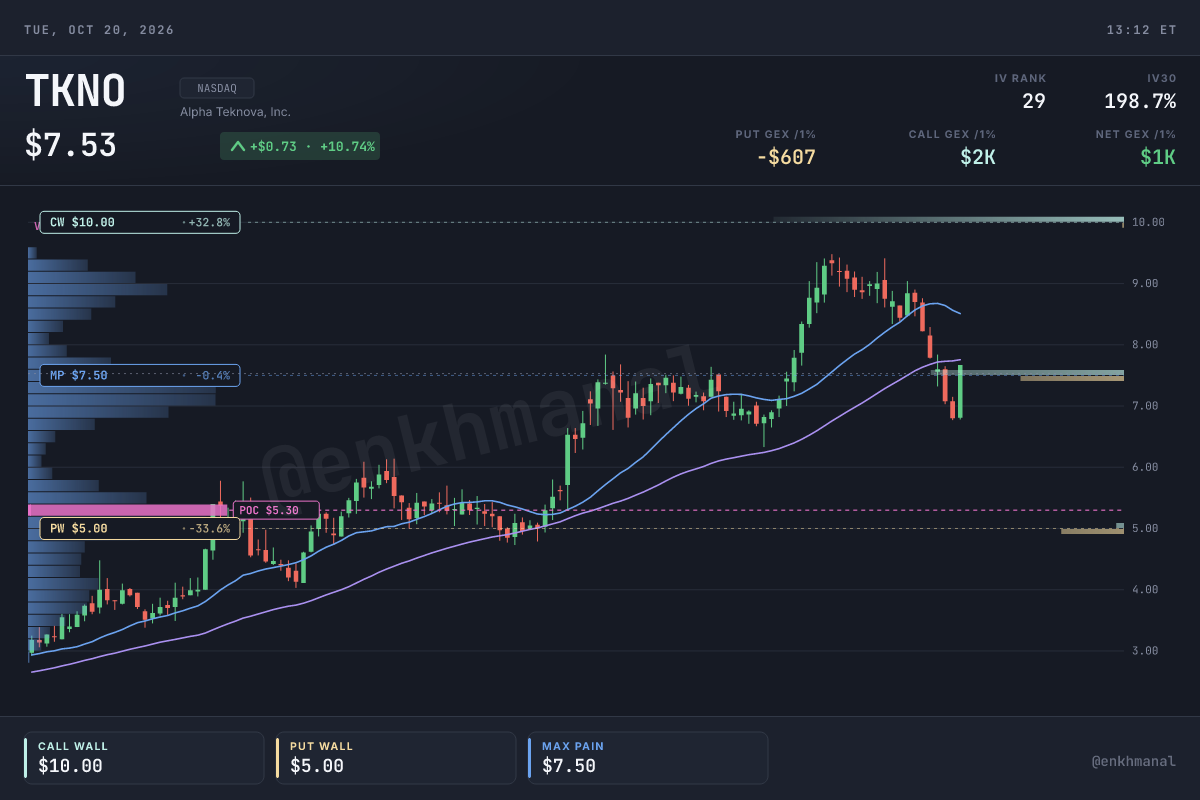Click the IV RANK value 29
This screenshot has width=1200, height=800.
point(1034,101)
